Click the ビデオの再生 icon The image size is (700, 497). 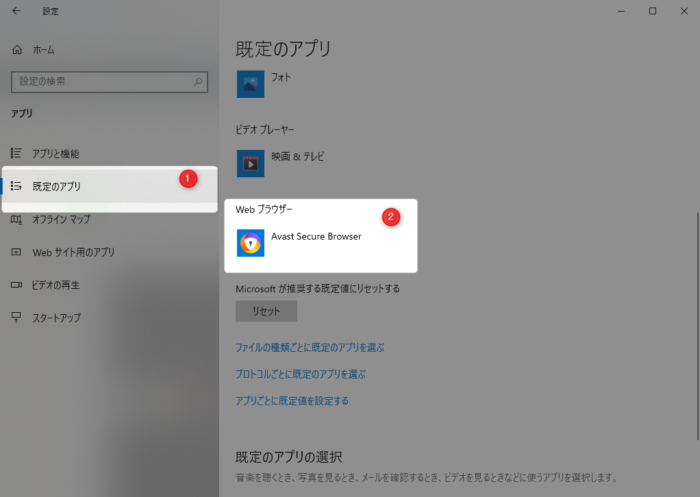[16, 285]
